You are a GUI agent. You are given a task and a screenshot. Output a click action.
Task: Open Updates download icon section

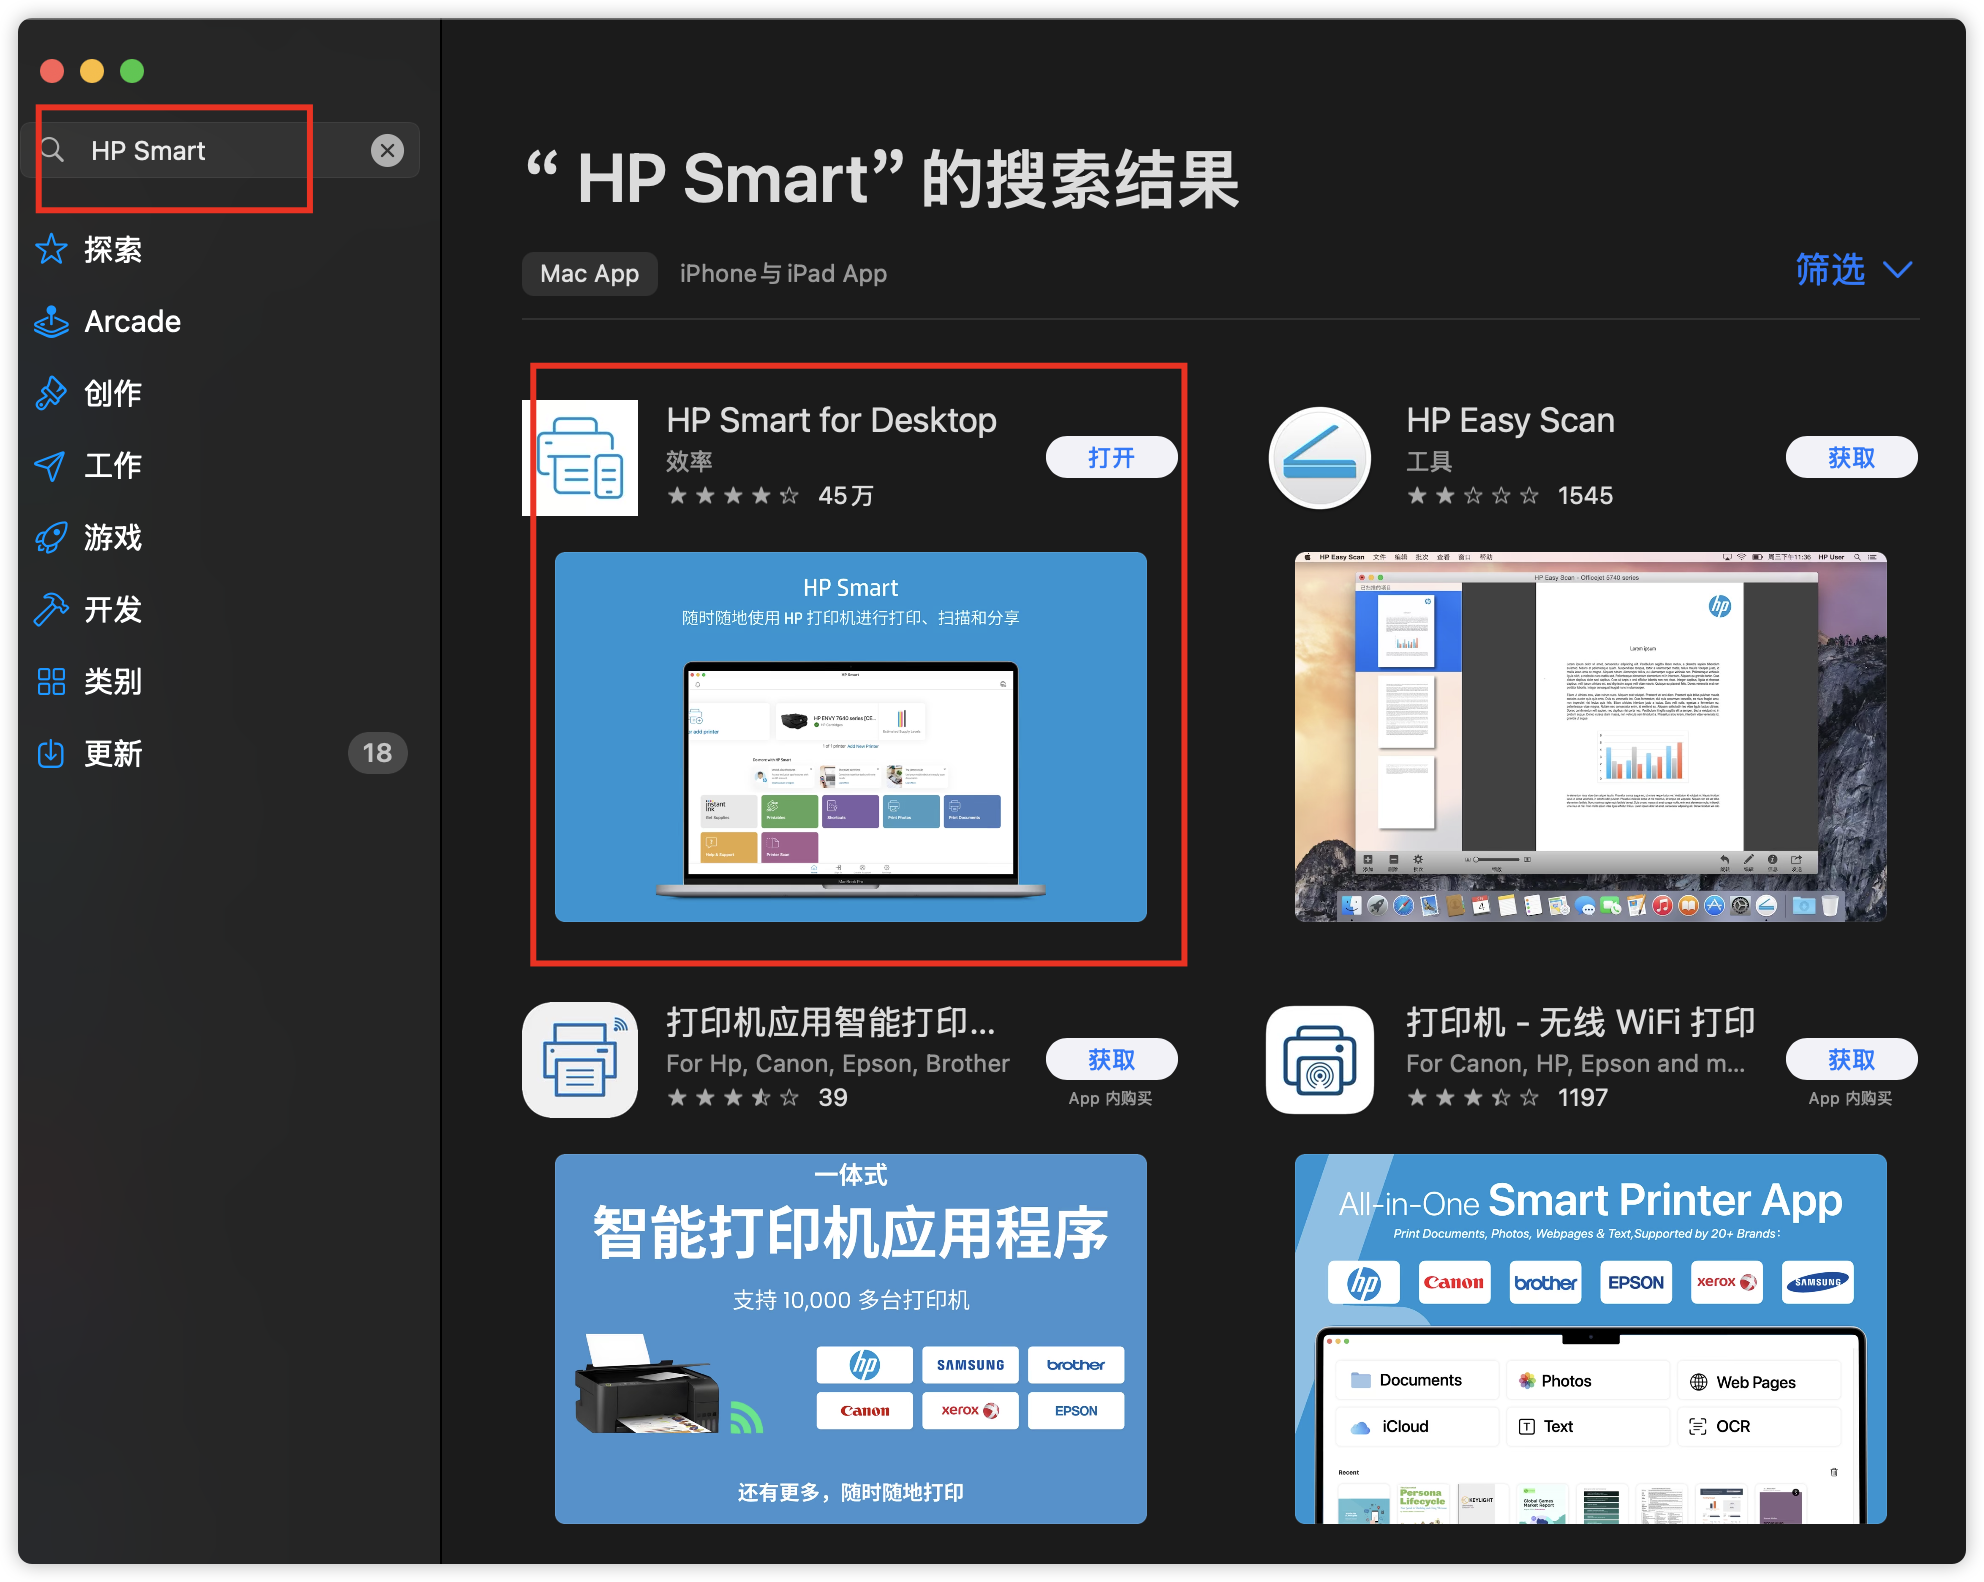(x=51, y=753)
